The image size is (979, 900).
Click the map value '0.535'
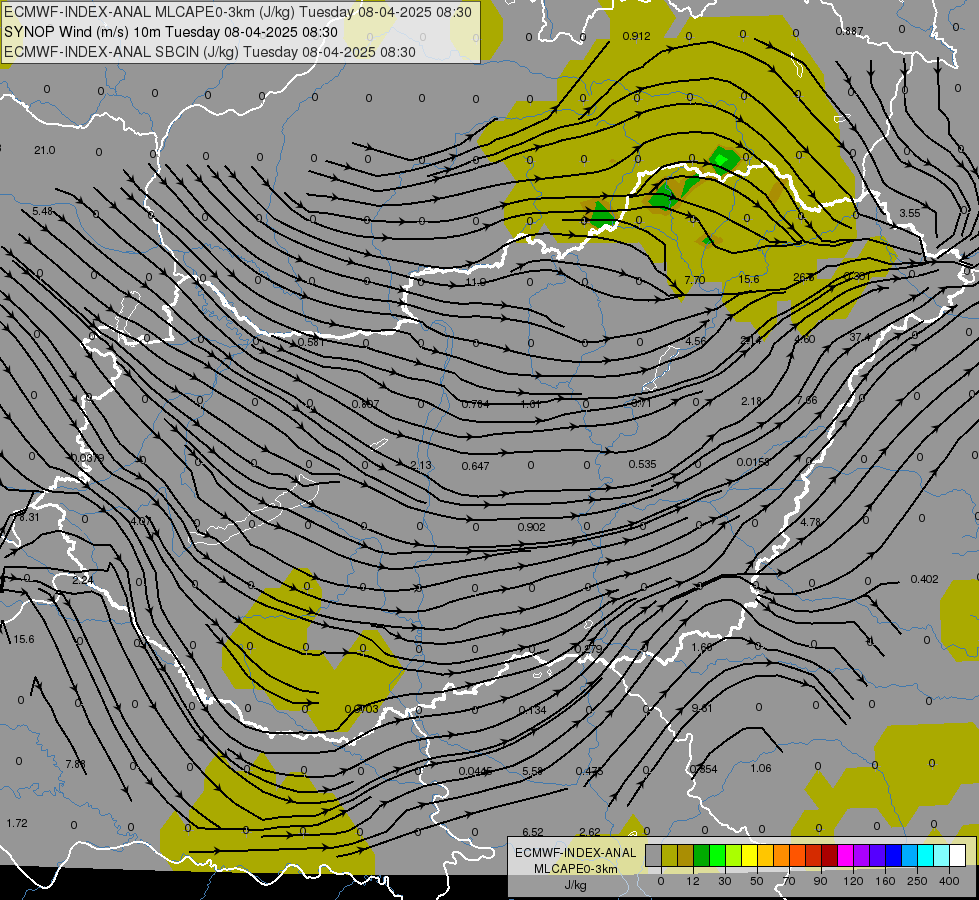[642, 464]
